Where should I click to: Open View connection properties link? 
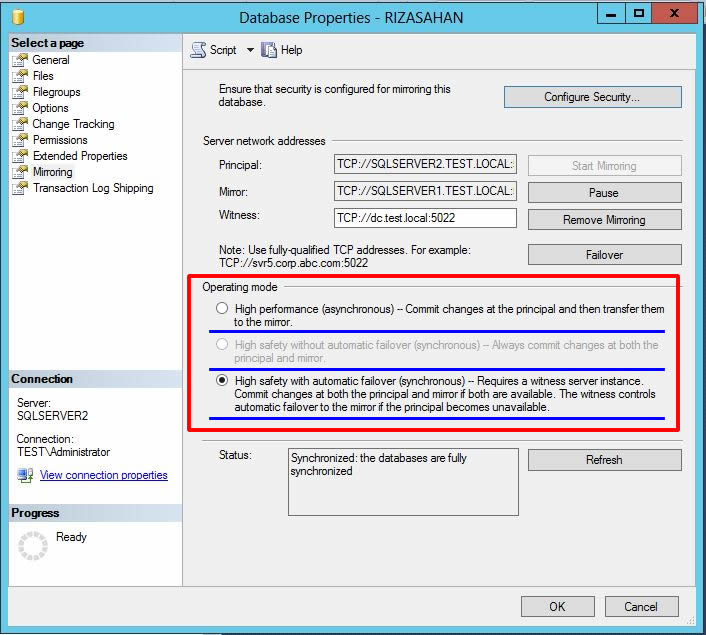pyautogui.click(x=103, y=475)
